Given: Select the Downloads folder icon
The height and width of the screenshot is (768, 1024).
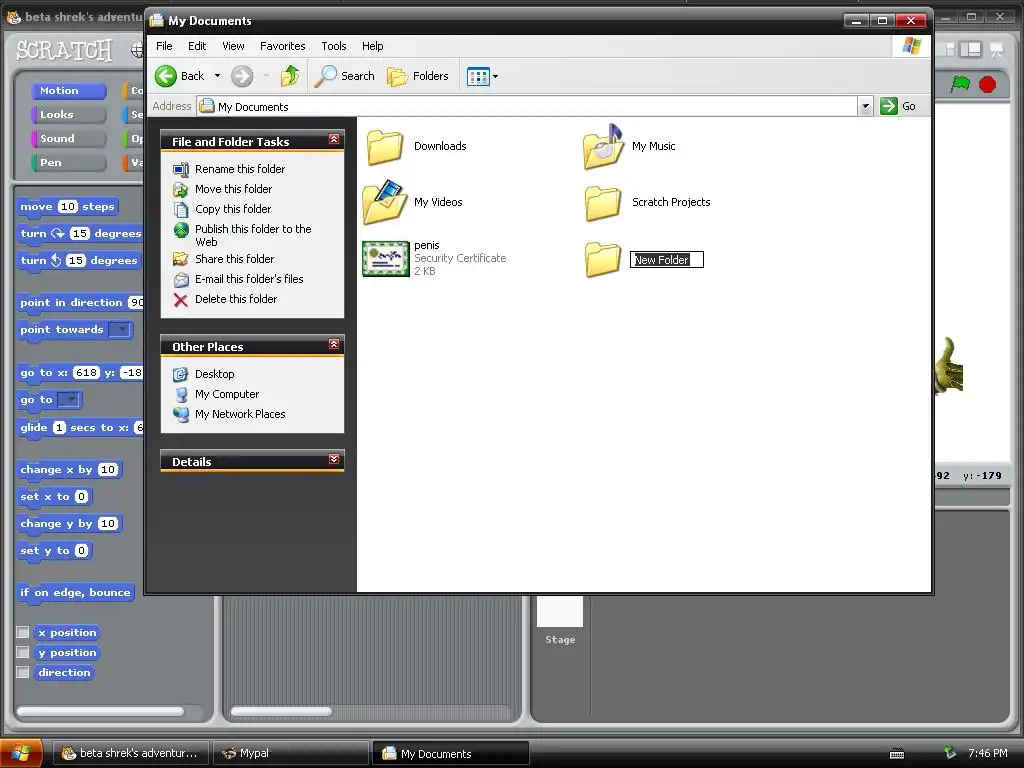Looking at the screenshot, I should [x=385, y=146].
